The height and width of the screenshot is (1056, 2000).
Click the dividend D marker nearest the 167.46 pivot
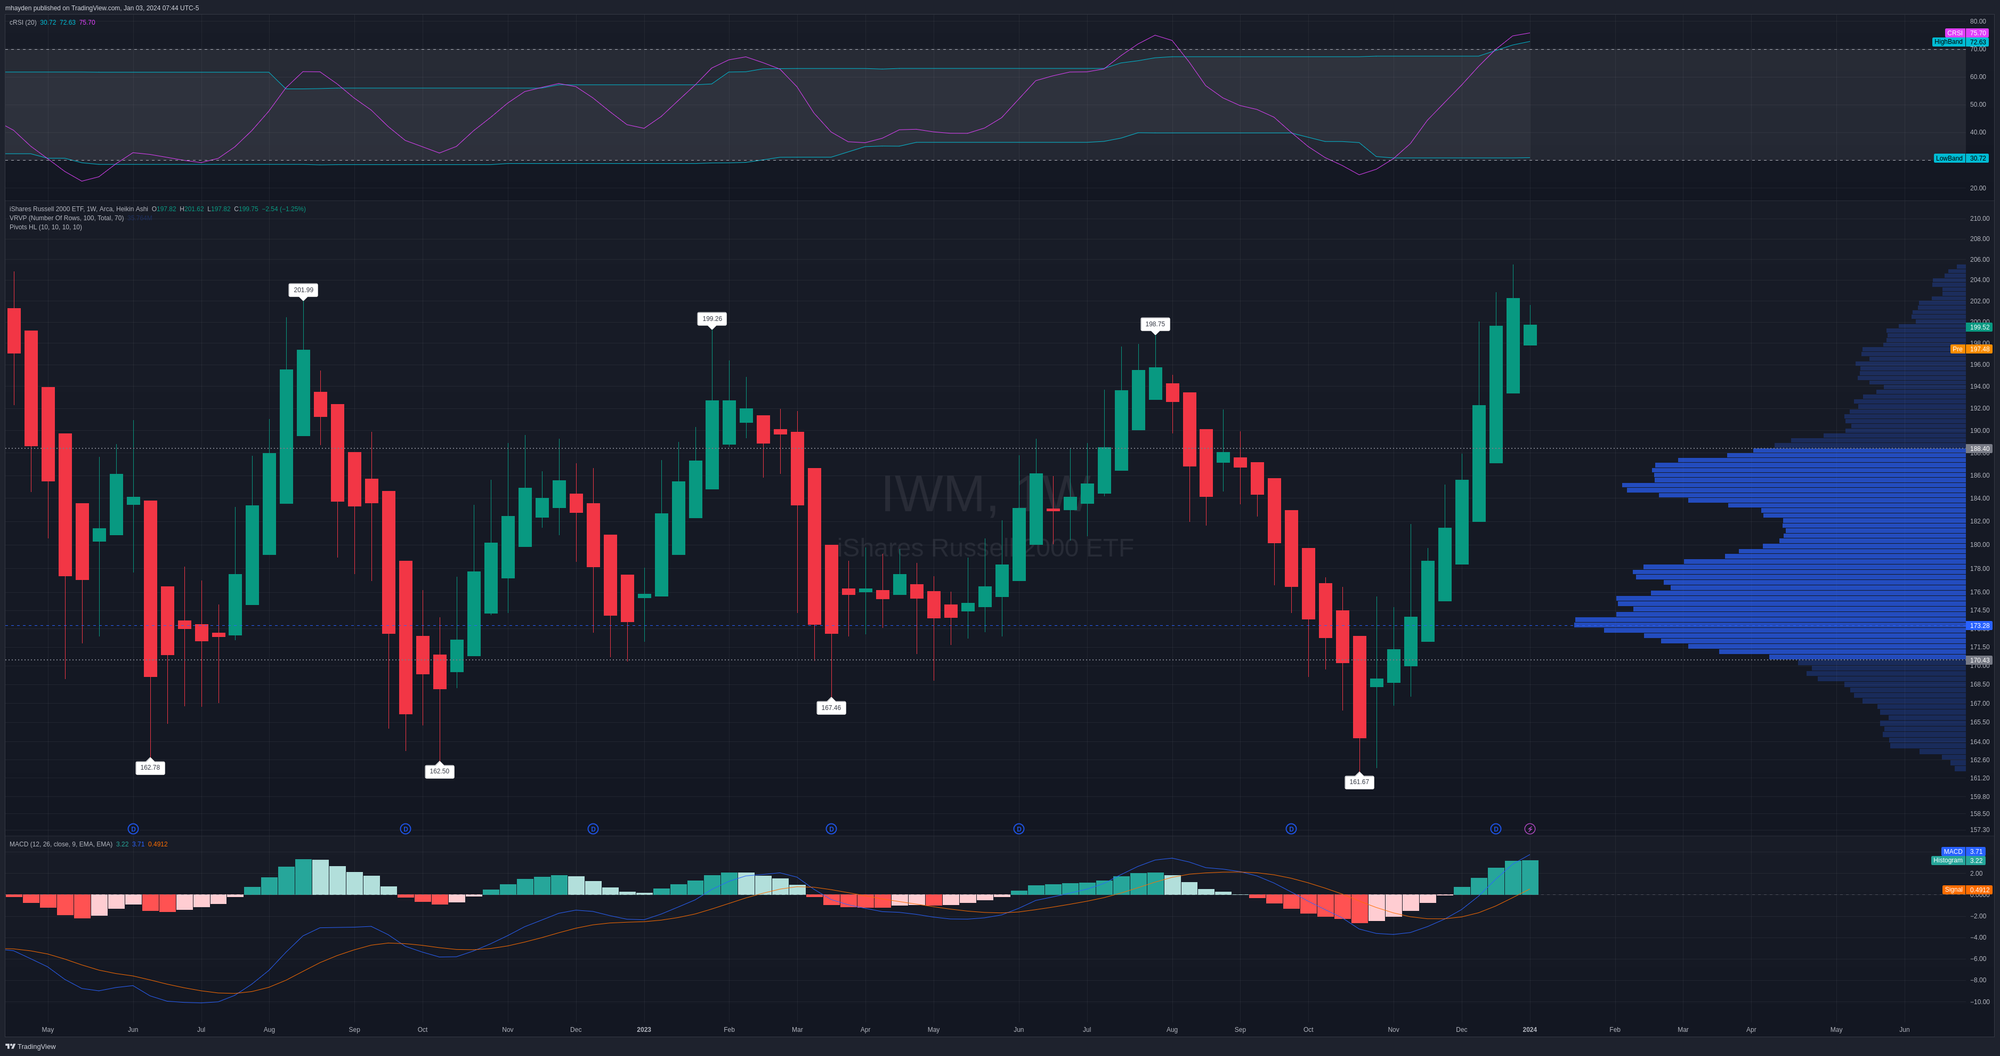coord(831,829)
